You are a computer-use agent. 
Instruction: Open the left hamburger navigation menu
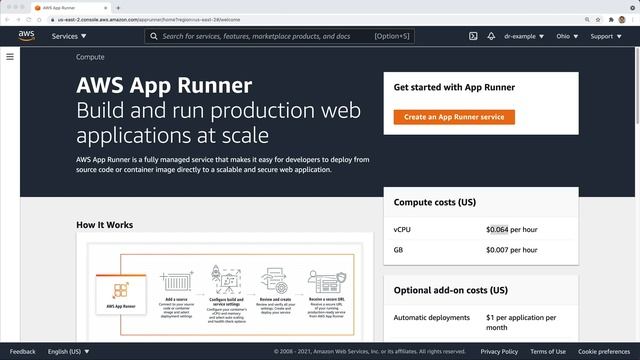click(10, 57)
